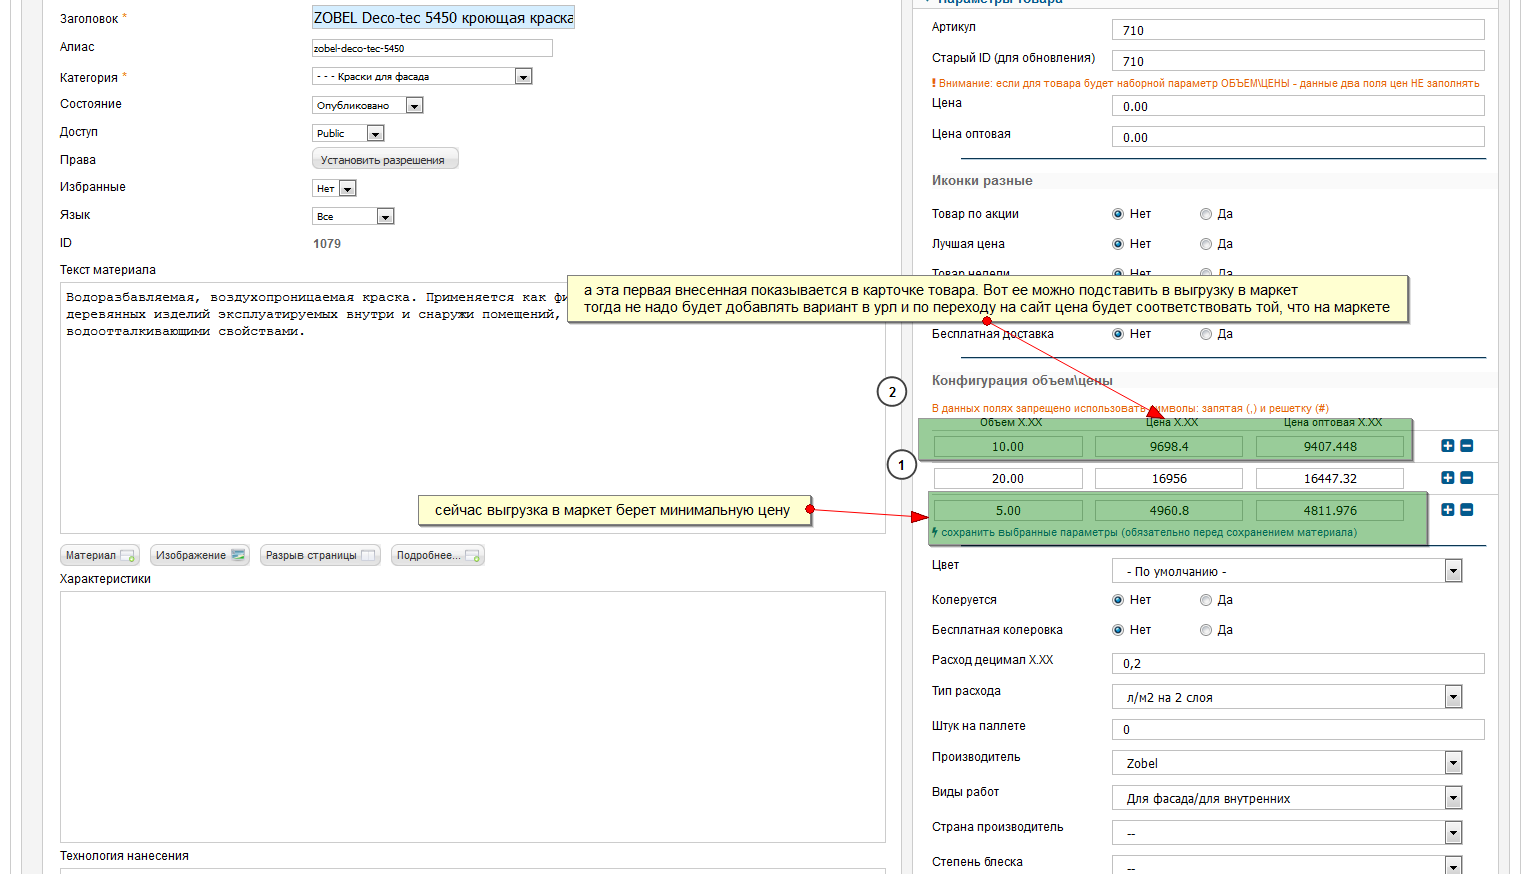Select Нет for Бесплатная доставка

[x=1118, y=334]
